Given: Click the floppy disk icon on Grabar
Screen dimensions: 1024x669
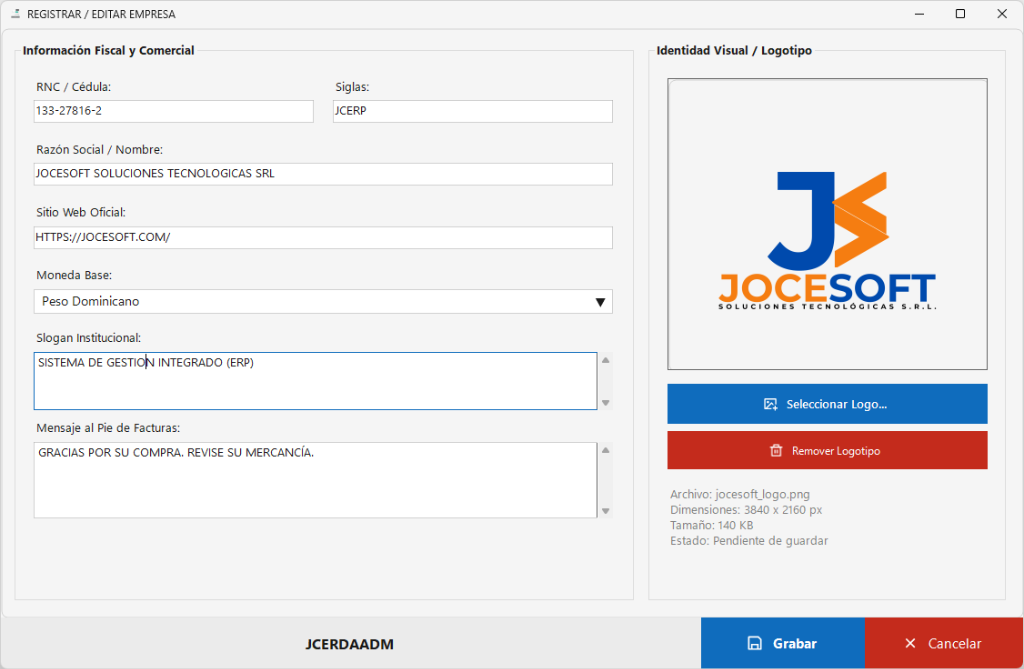Looking at the screenshot, I should coord(754,644).
